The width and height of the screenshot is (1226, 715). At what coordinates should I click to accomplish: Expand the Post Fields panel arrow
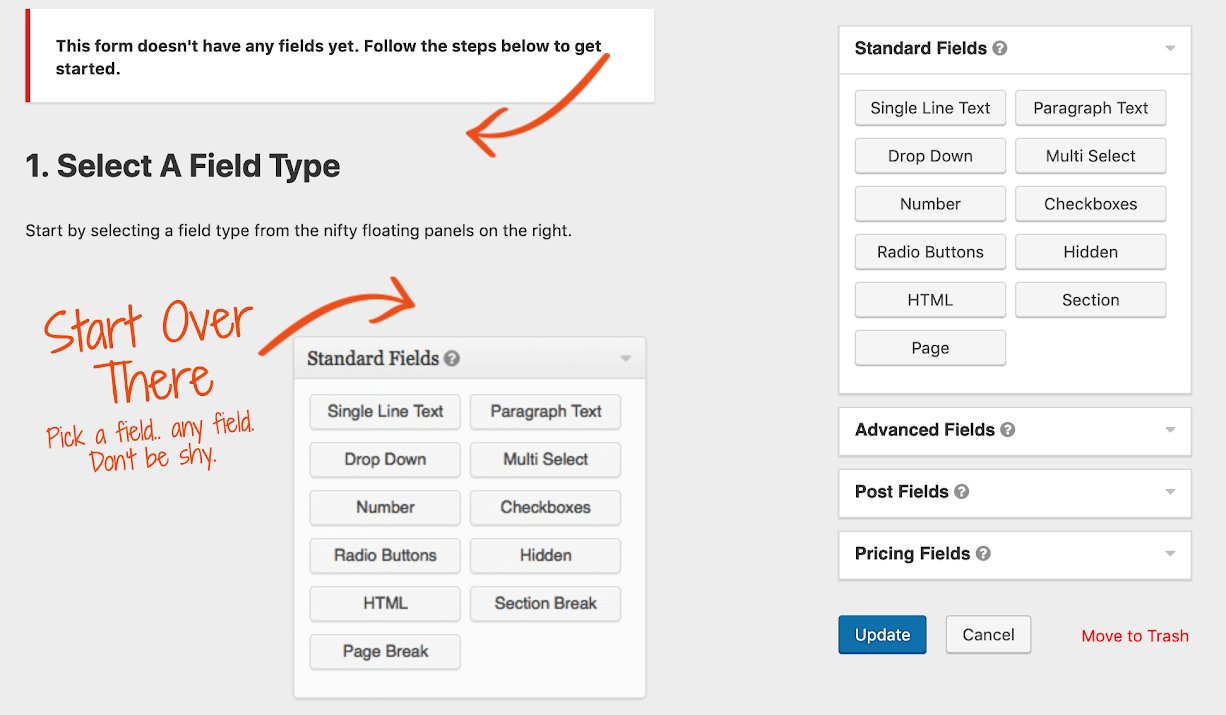pos(1170,492)
